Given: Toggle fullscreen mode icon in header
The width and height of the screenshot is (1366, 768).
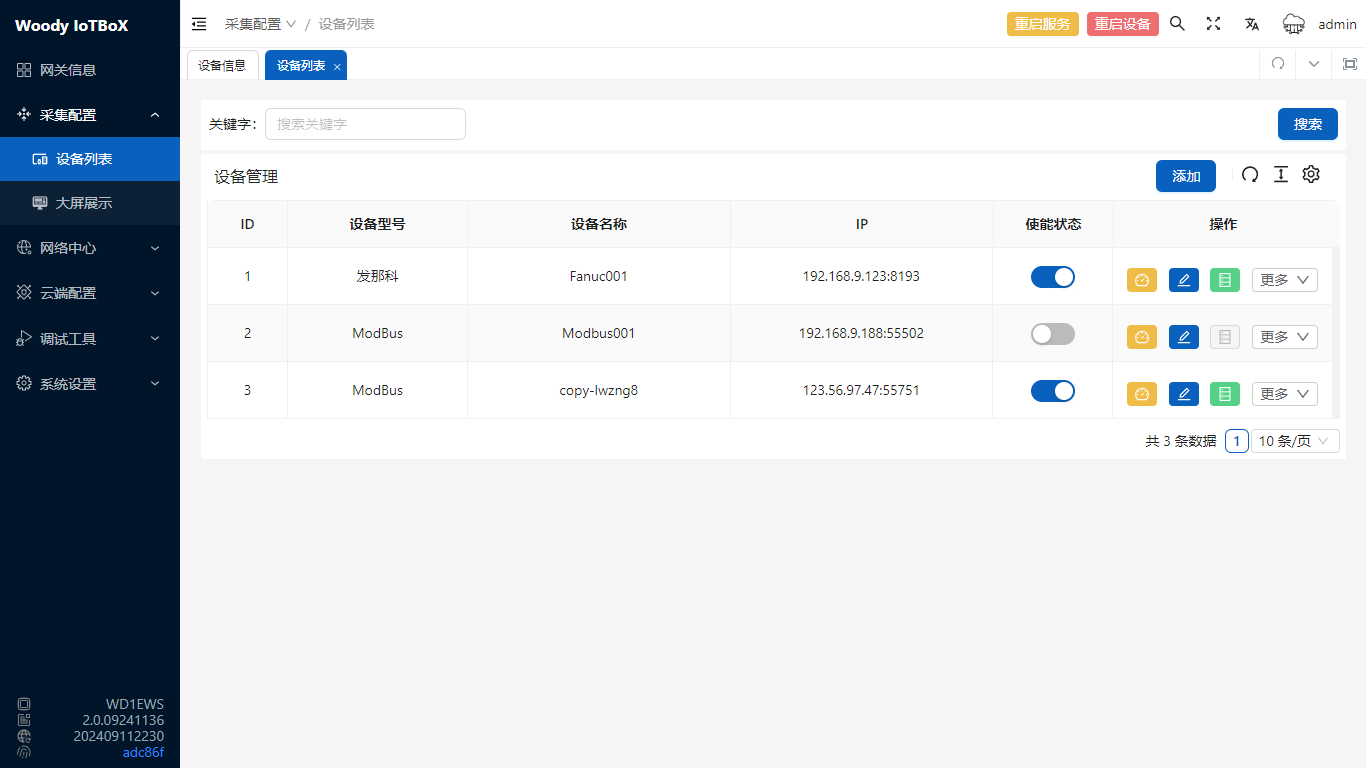Looking at the screenshot, I should [x=1213, y=24].
